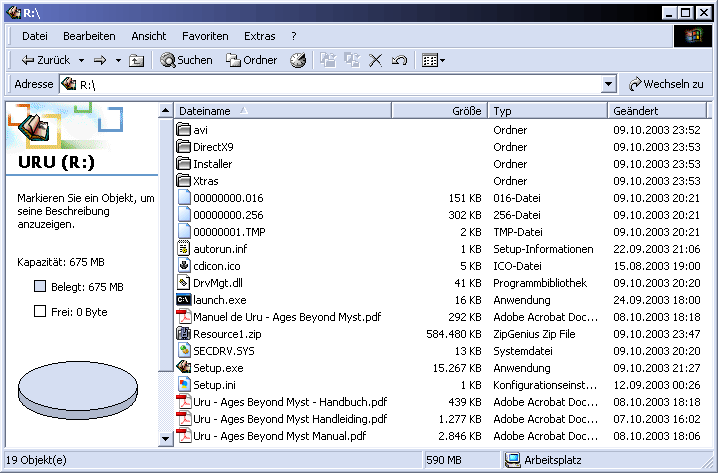Open the Favoriten menu
This screenshot has height=473, width=718.
pos(205,35)
